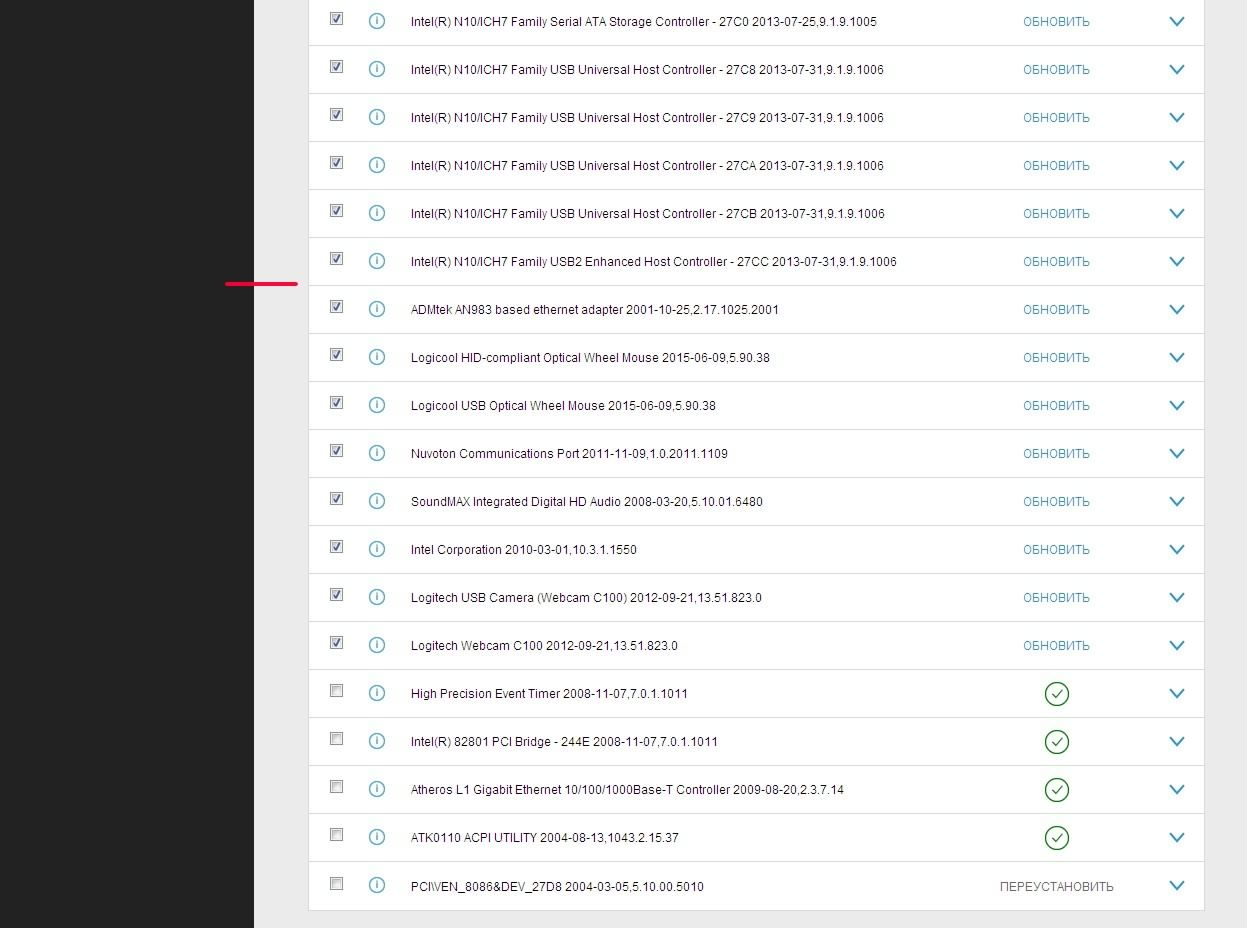Check the High Precision Event Timer checkbox

coord(336,690)
